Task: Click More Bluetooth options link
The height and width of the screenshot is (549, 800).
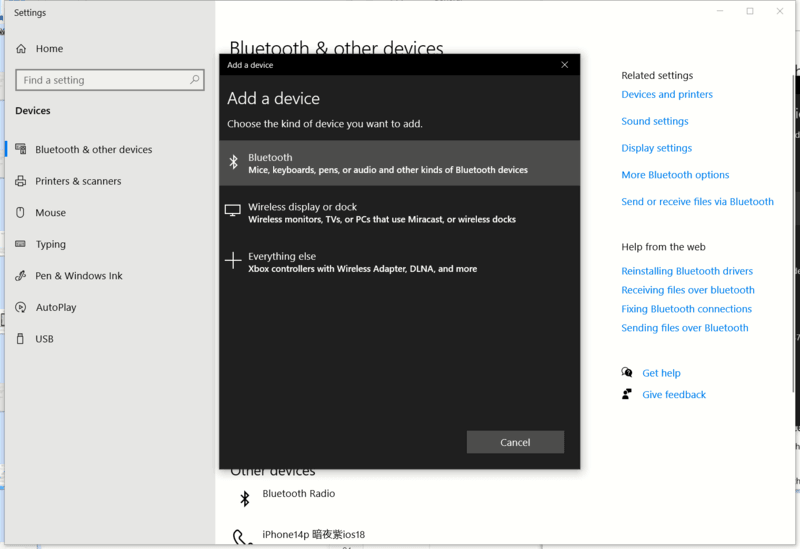Action: pos(675,175)
